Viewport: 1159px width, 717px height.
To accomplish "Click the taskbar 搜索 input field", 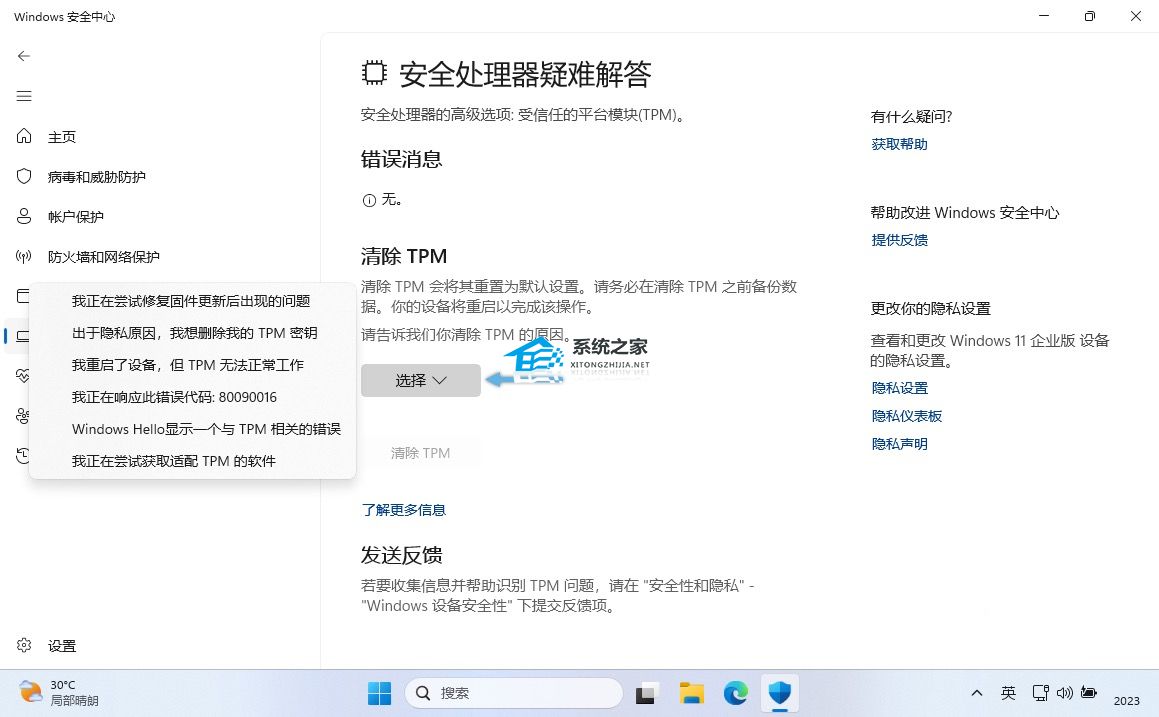I will click(513, 692).
